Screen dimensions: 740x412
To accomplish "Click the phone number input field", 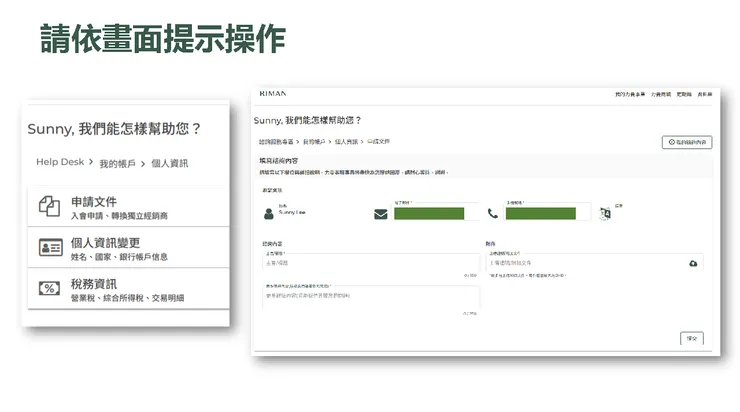I will 547,211.
